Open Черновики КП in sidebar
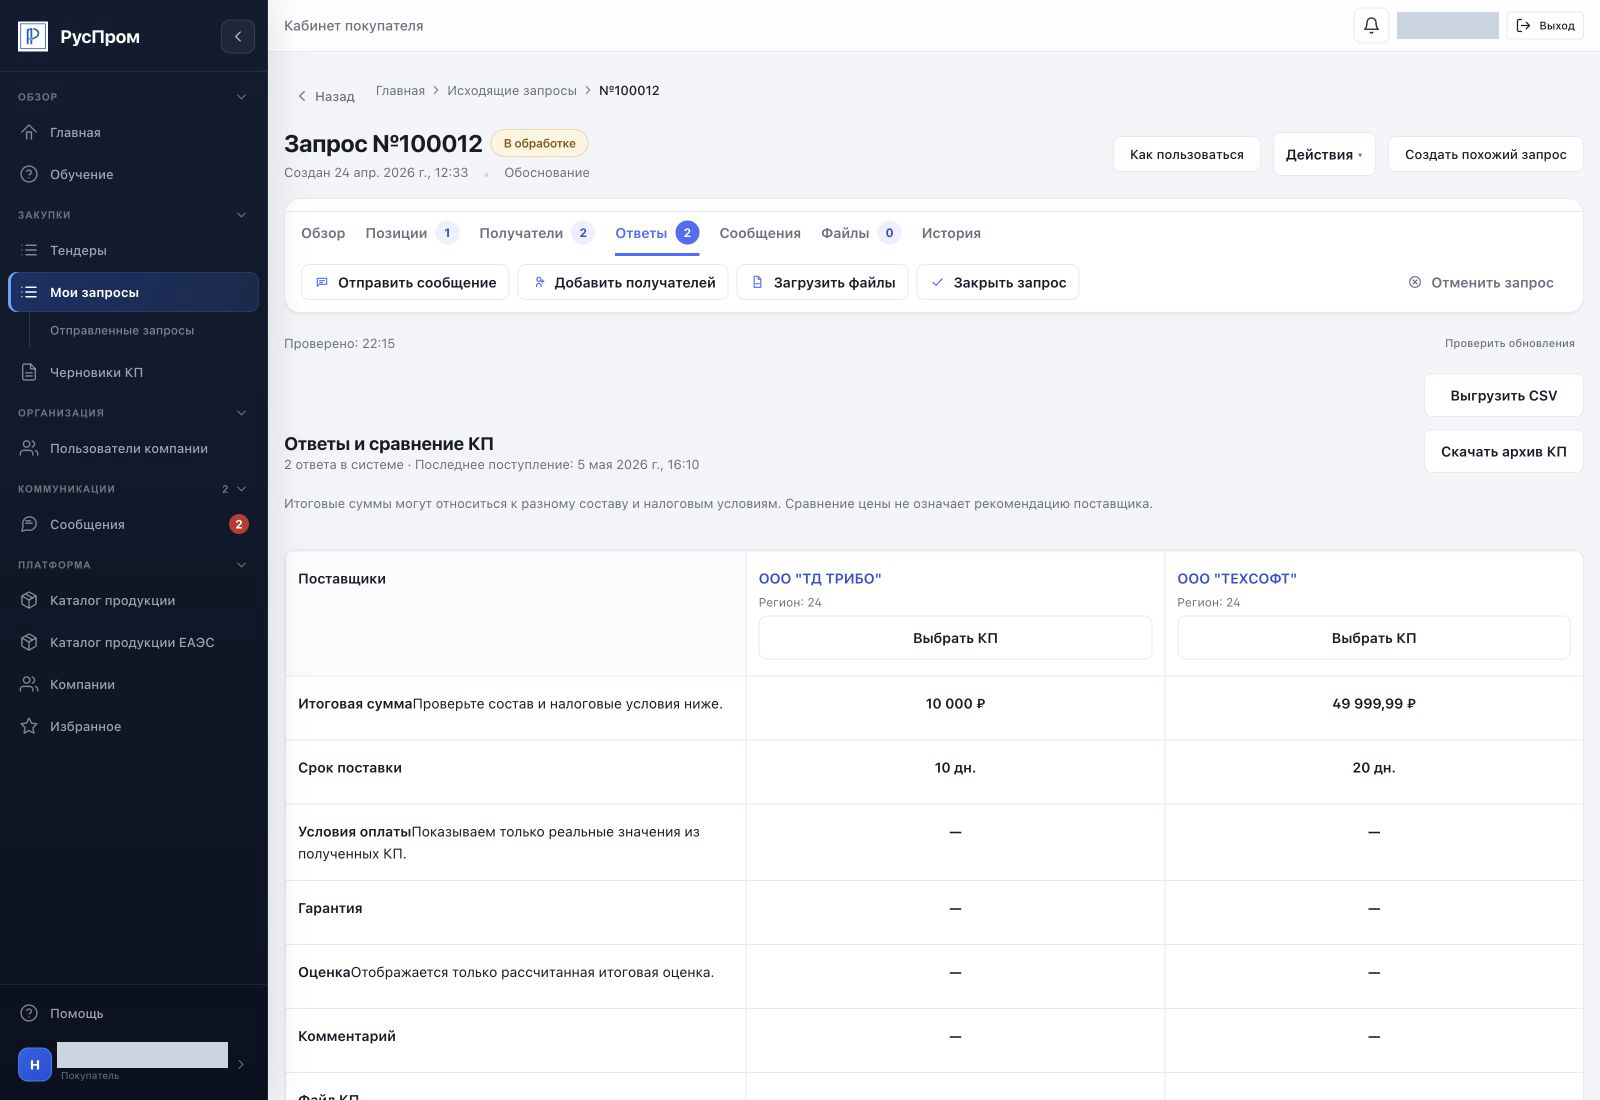The width and height of the screenshot is (1600, 1100). (x=134, y=372)
